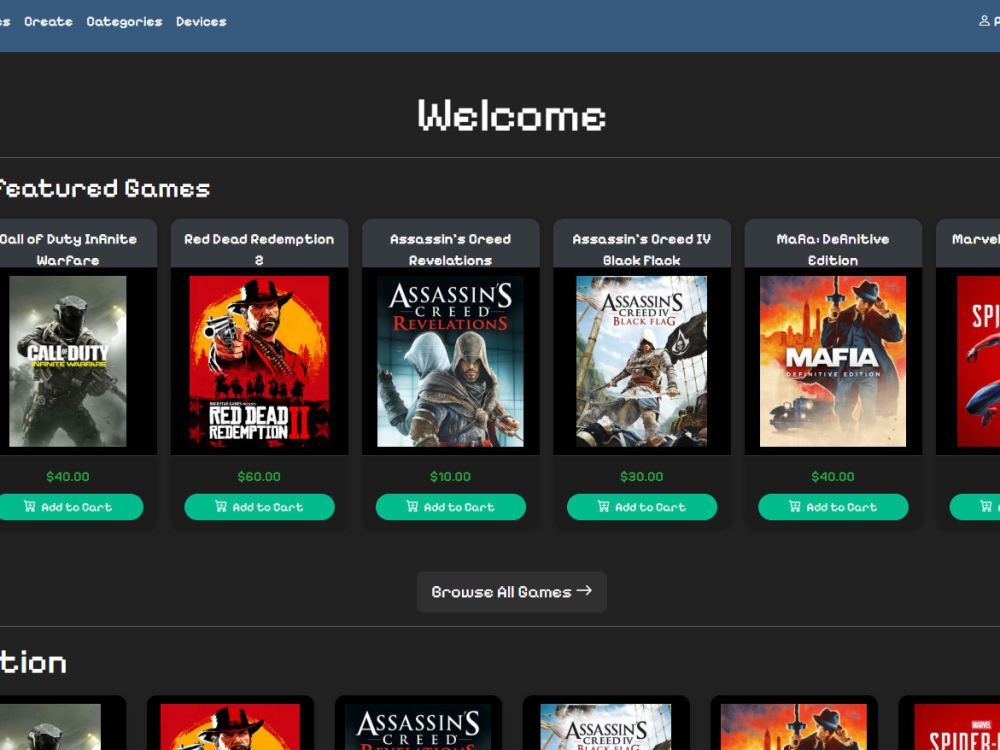Open Red Dead Redemption cover in lower section
The width and height of the screenshot is (1000, 750).
click(230, 727)
